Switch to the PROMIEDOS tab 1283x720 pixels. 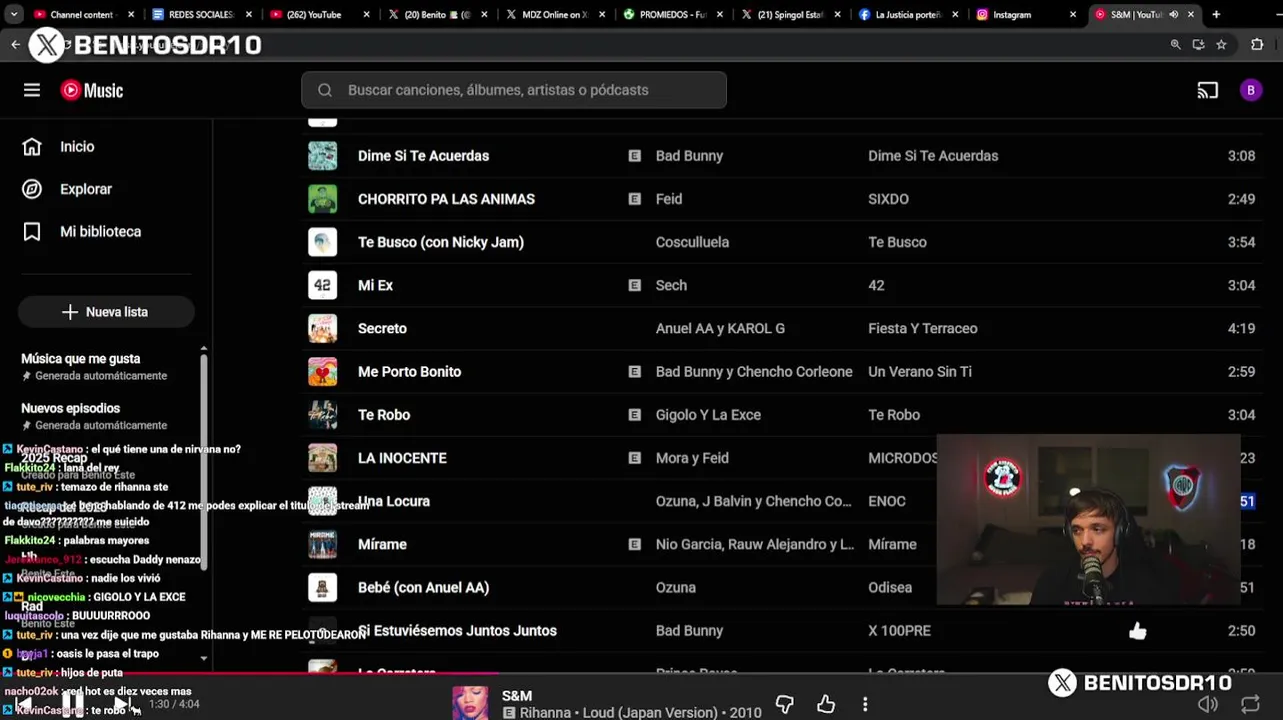point(671,15)
